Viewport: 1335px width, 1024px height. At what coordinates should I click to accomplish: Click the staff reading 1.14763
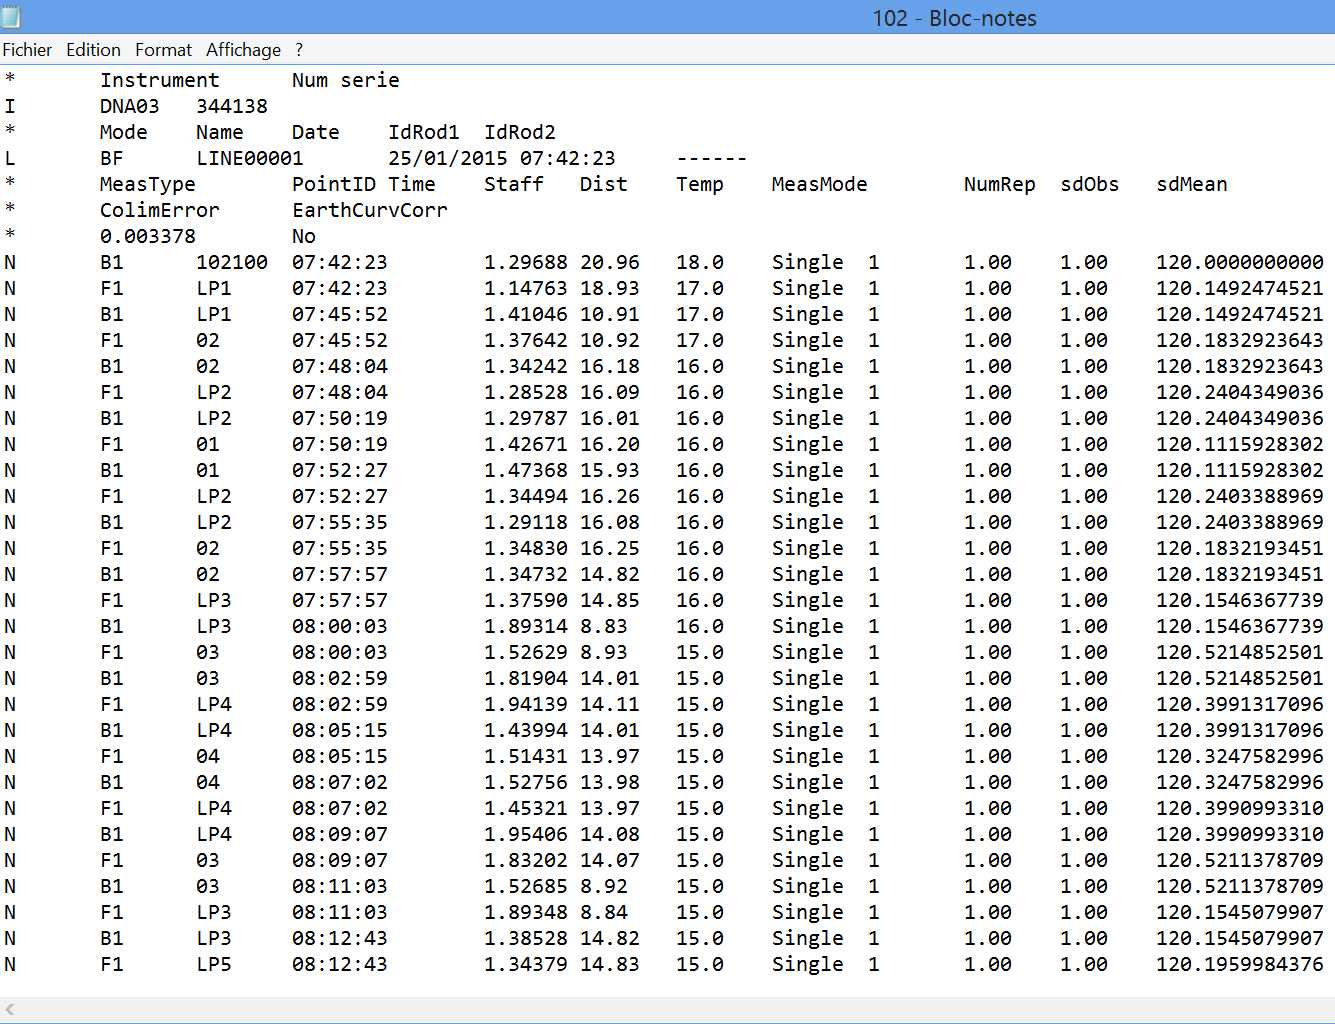[x=526, y=288]
